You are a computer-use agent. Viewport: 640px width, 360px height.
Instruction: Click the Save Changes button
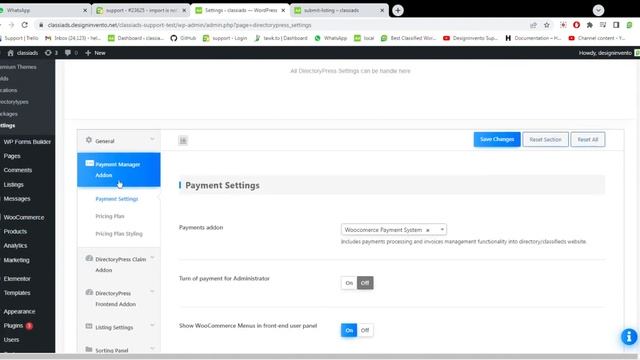click(x=497, y=139)
